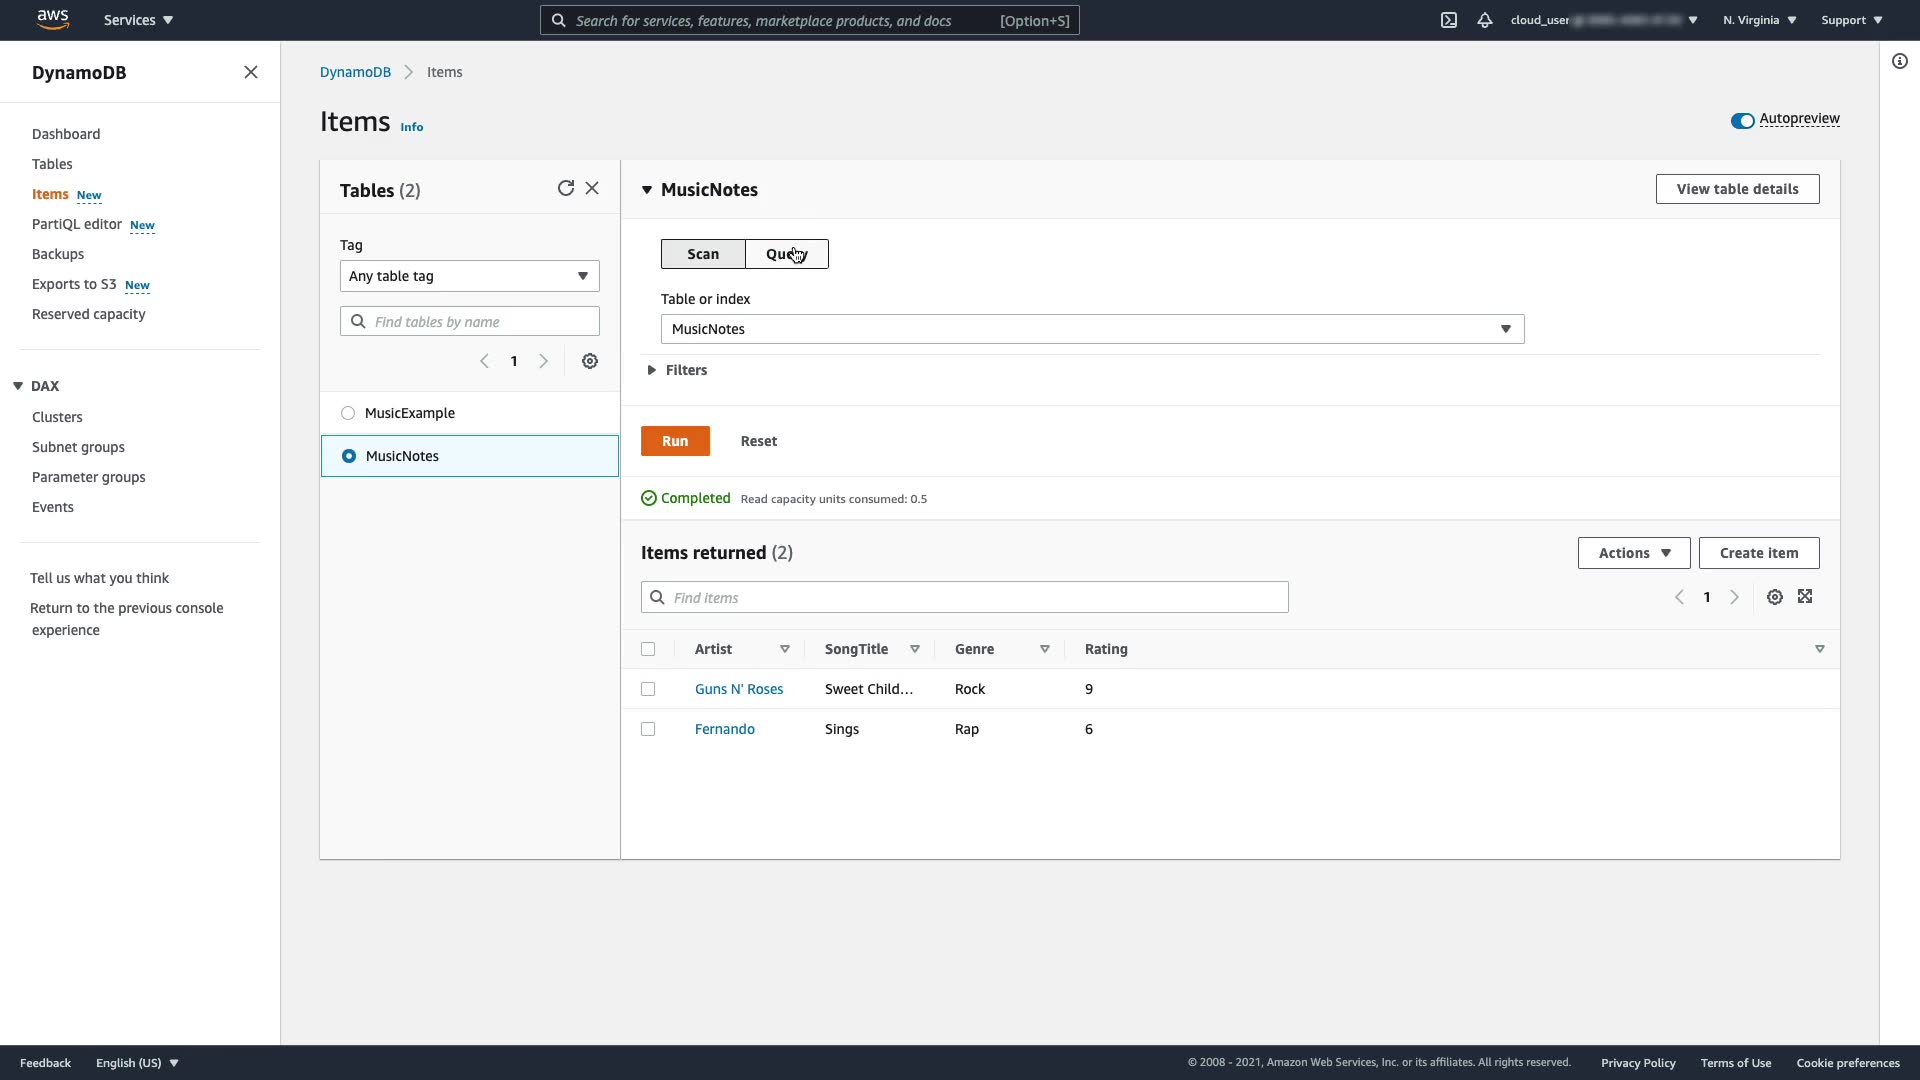Image resolution: width=1920 pixels, height=1080 pixels.
Task: Open the Fernando item link
Action: (724, 729)
